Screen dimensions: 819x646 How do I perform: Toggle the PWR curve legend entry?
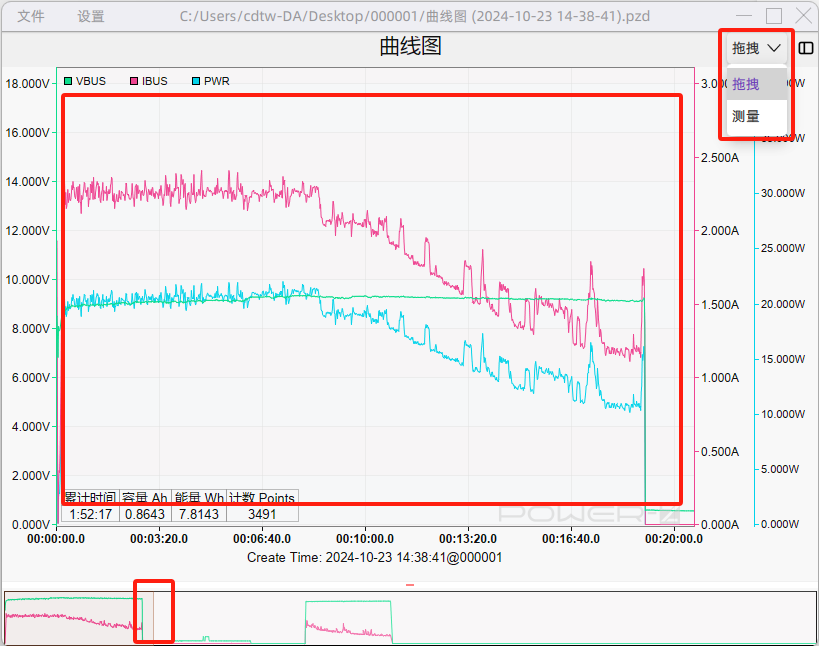[x=210, y=81]
